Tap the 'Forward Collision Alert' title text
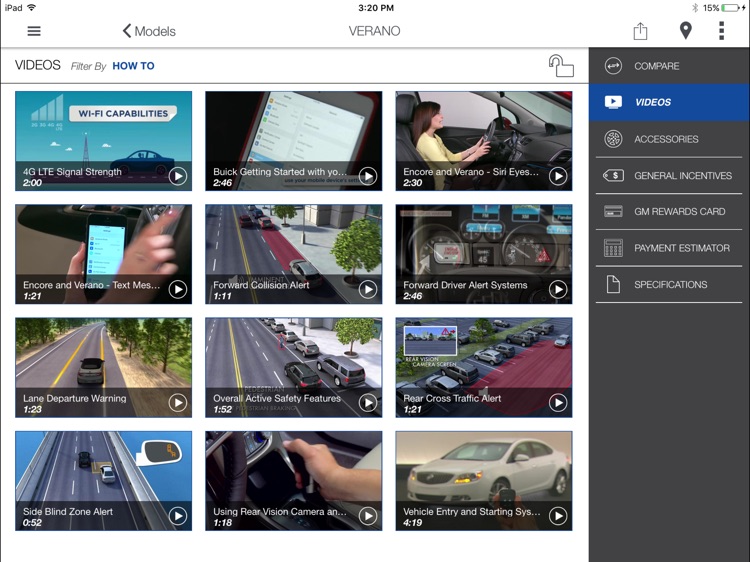750x562 pixels. tap(261, 285)
